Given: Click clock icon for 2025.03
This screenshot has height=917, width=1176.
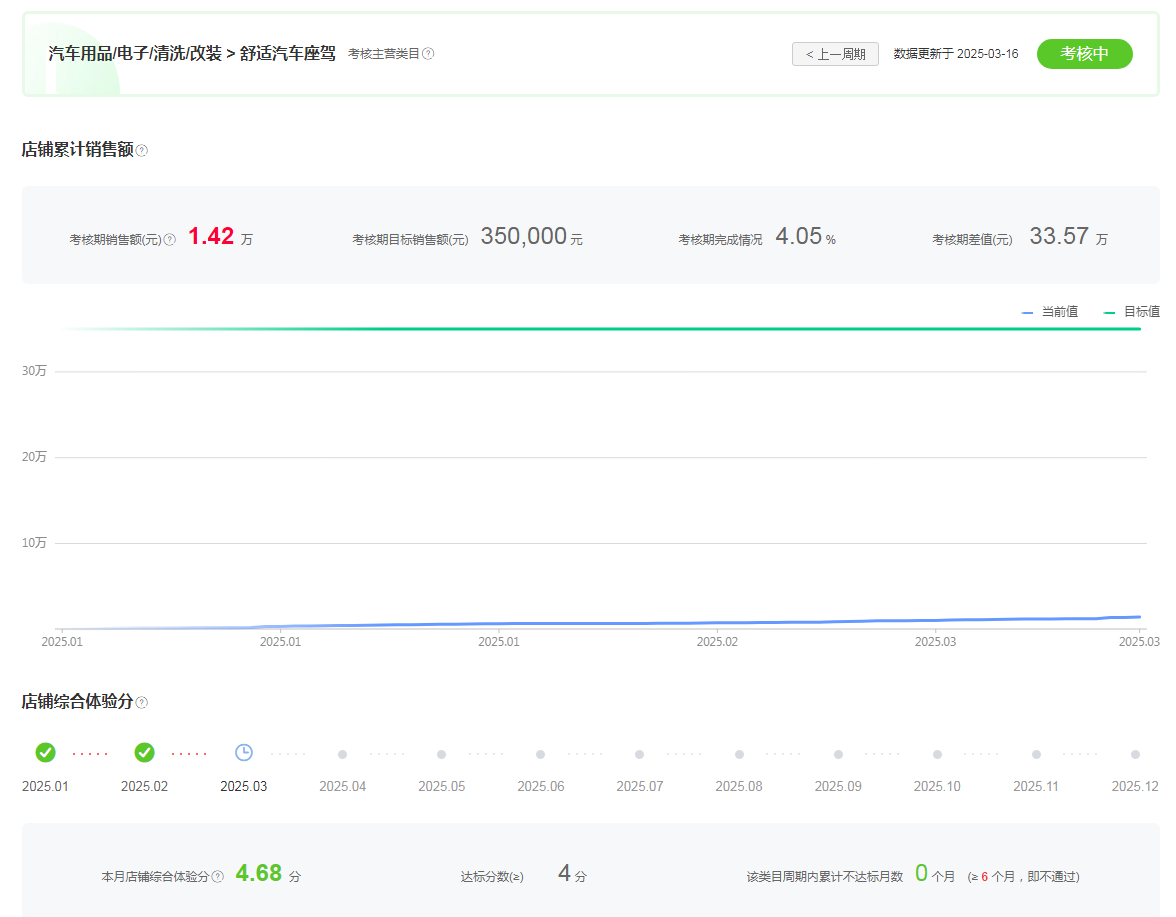Looking at the screenshot, I should (x=244, y=753).
